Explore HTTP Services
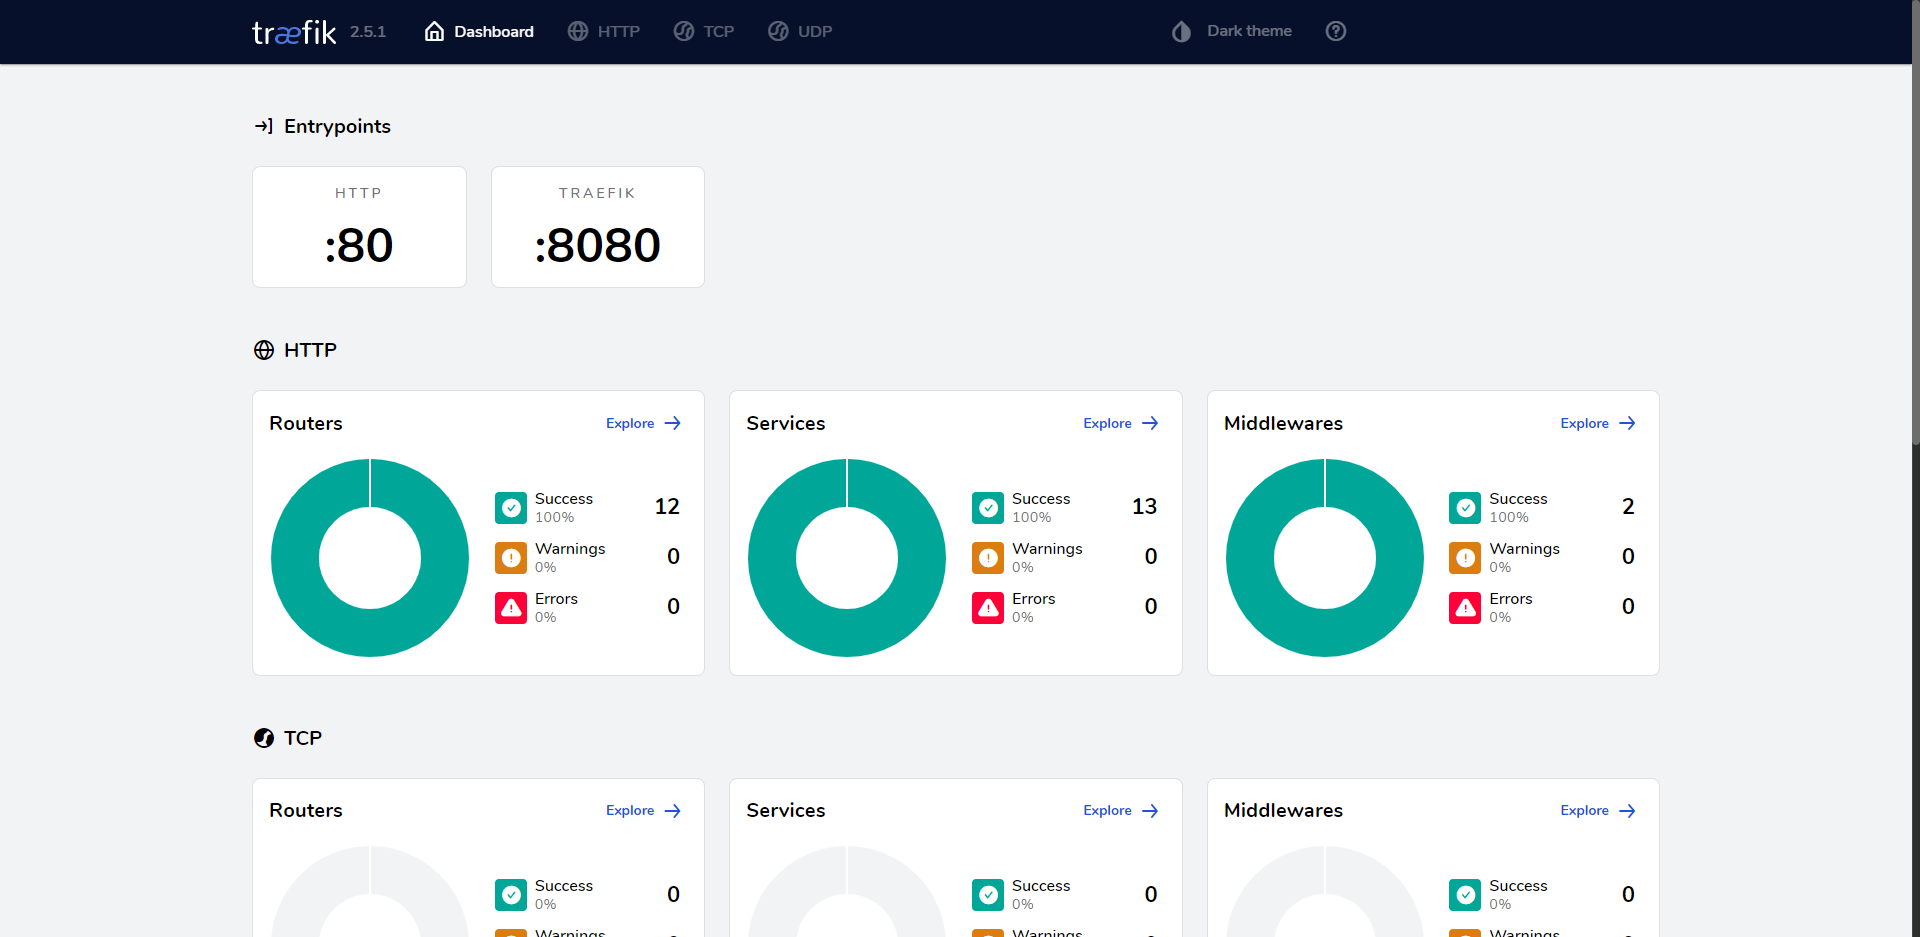The width and height of the screenshot is (1920, 937). [1120, 423]
